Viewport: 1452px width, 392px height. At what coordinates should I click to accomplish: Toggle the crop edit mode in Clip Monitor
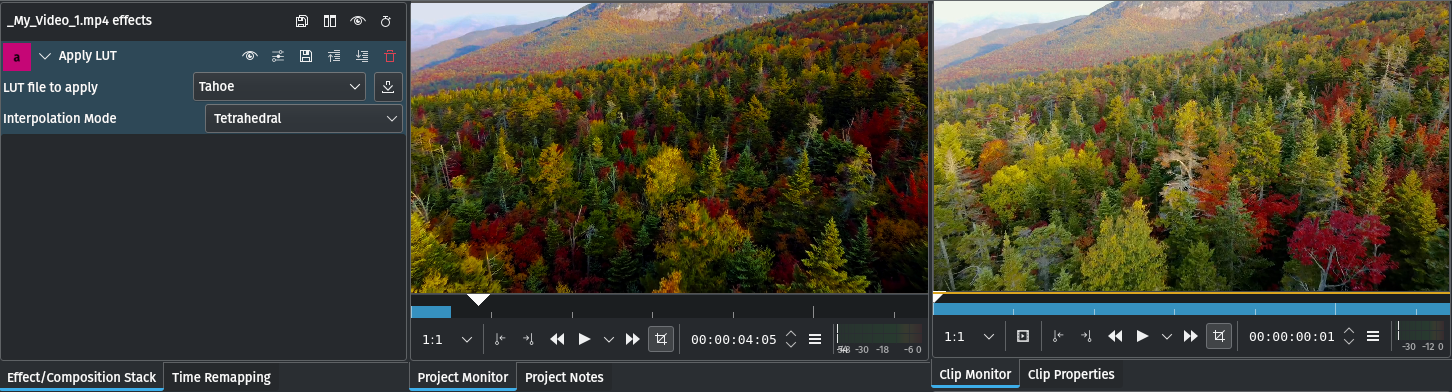[1219, 337]
